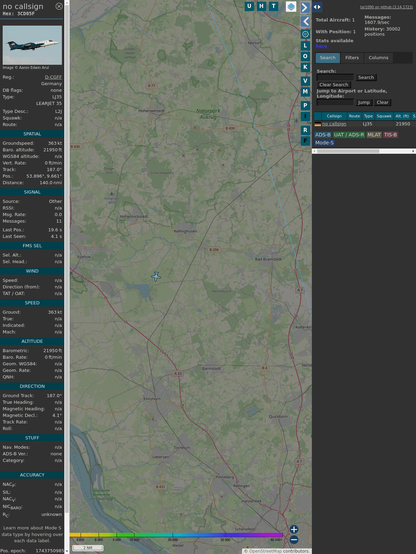The width and height of the screenshot is (416, 554).
Task: Click the K map button
Action: pyautogui.click(x=305, y=67)
